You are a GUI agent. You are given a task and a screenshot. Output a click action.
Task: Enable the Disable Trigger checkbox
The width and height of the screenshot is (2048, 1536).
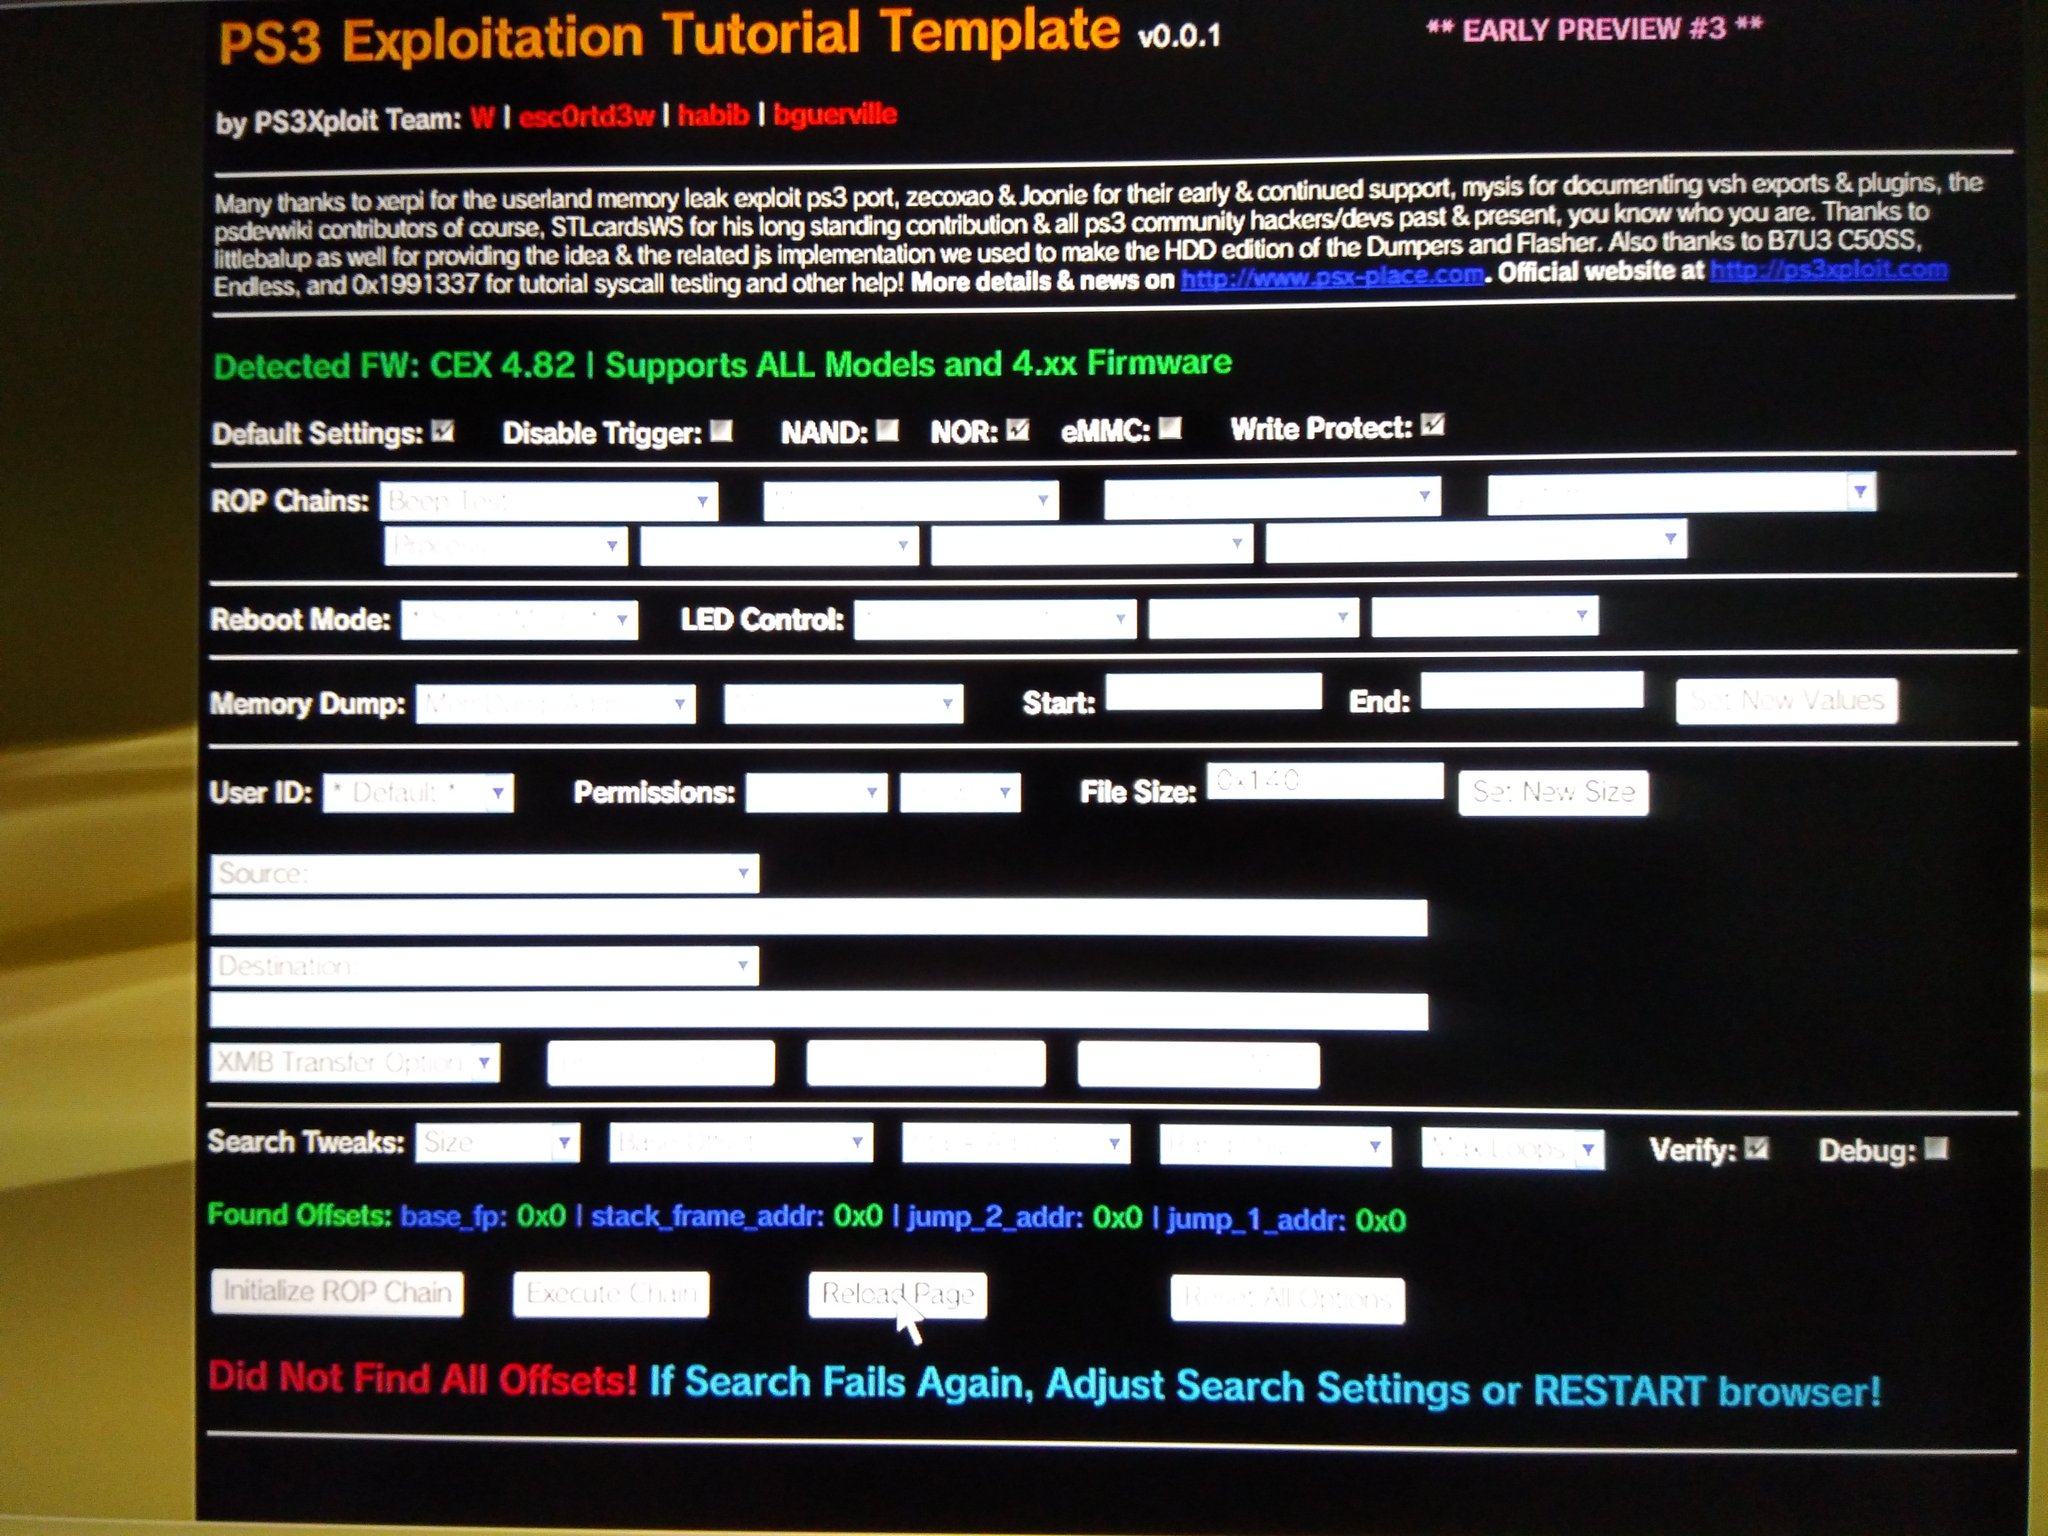tap(721, 431)
